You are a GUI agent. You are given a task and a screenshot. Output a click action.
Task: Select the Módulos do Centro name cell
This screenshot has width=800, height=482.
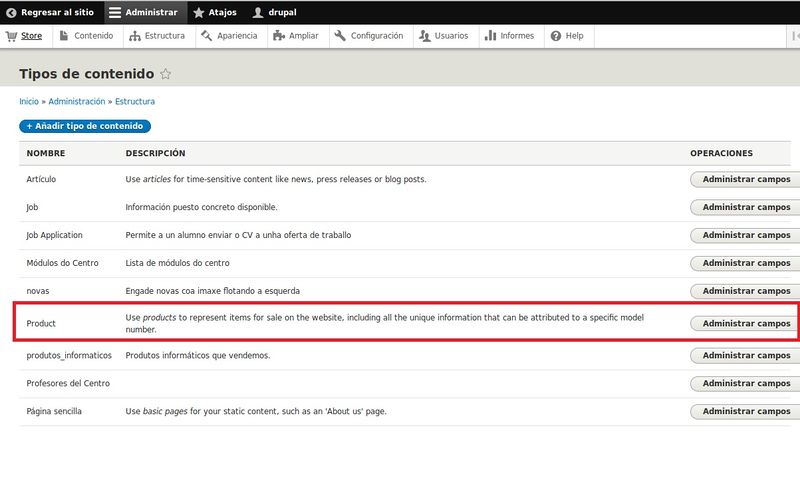[x=62, y=263]
